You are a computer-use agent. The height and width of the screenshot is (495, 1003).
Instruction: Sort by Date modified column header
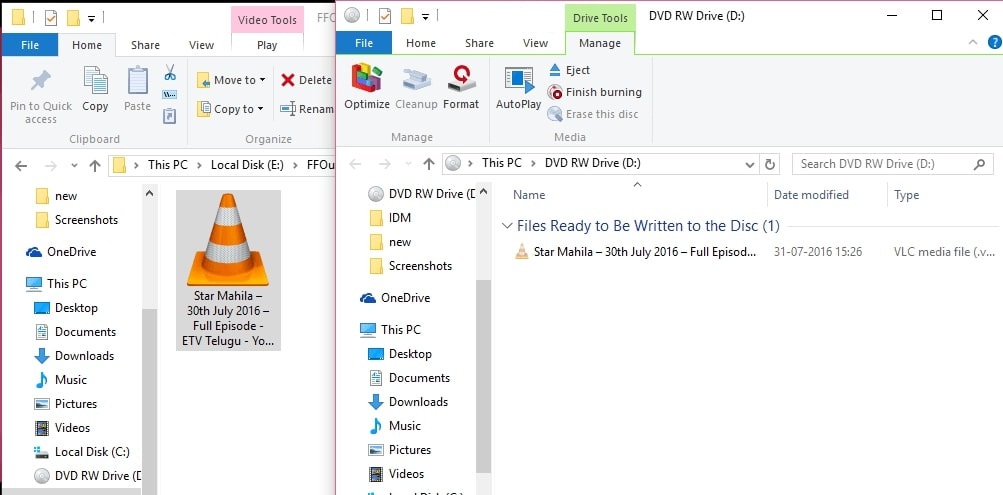[x=811, y=195]
